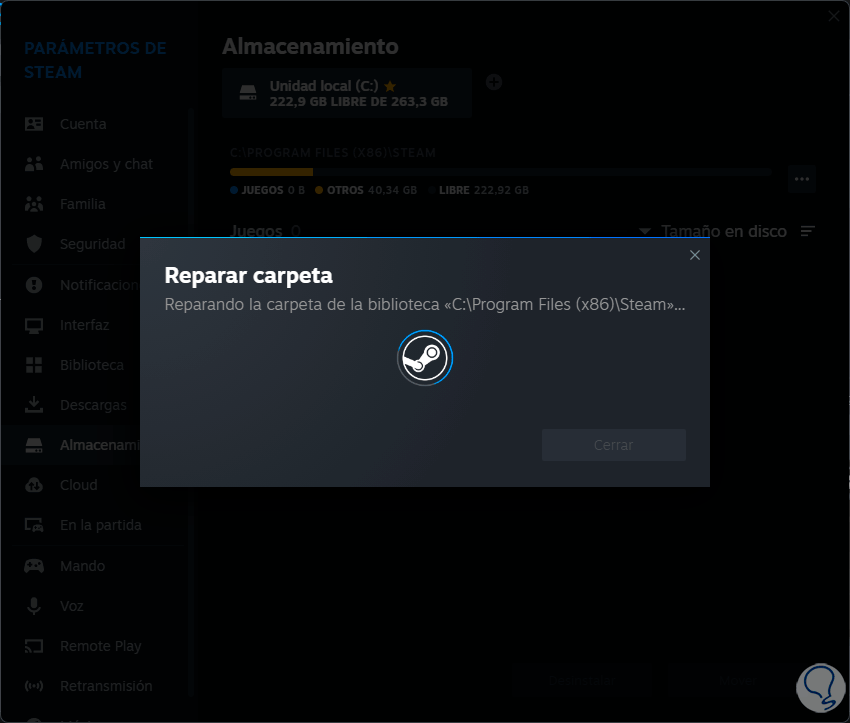Click the sort order lines icon

(x=808, y=231)
